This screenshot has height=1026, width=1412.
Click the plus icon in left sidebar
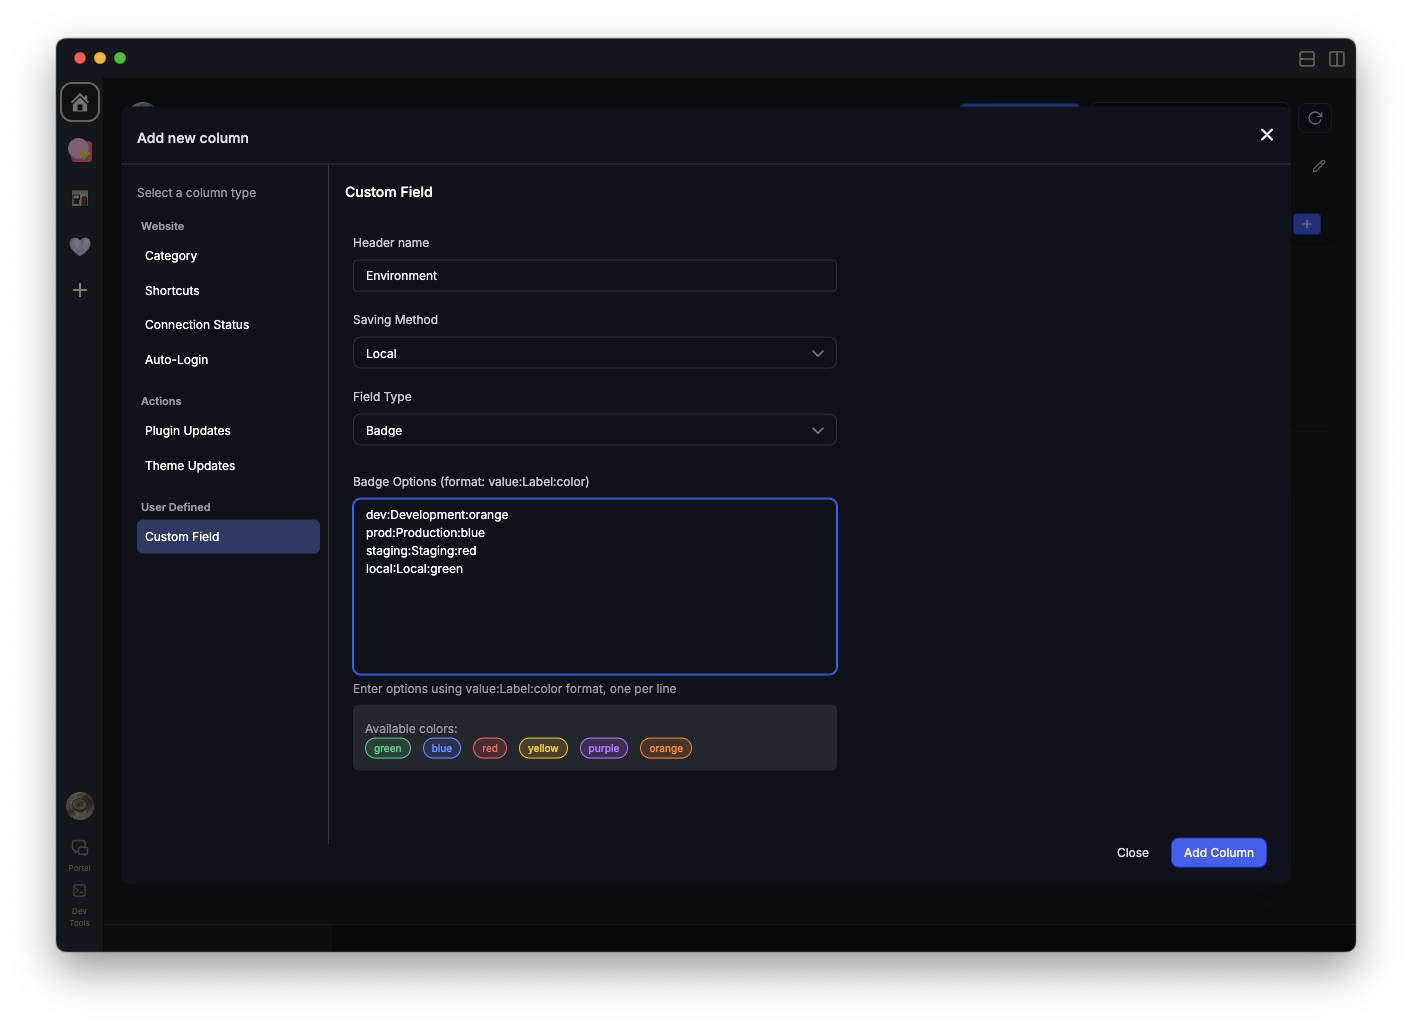click(x=80, y=290)
